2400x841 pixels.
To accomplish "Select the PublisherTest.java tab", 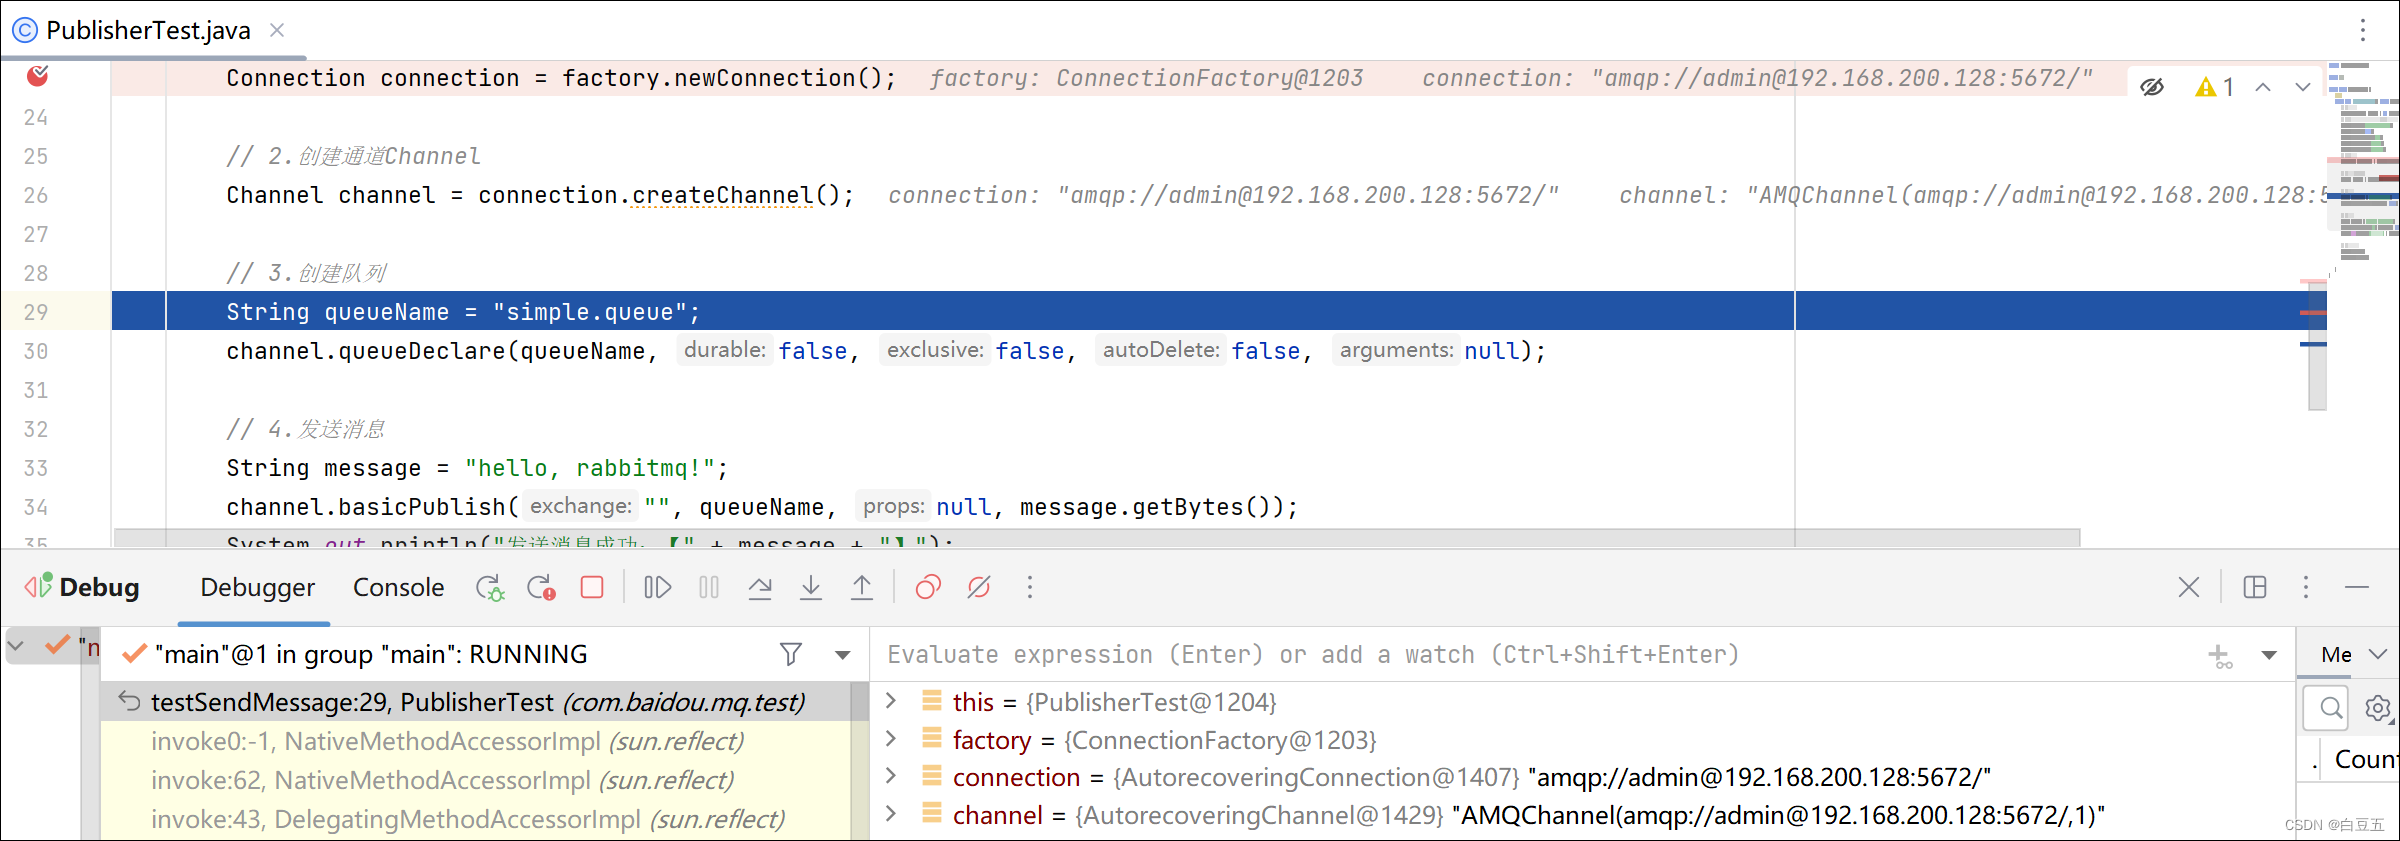I will (148, 31).
